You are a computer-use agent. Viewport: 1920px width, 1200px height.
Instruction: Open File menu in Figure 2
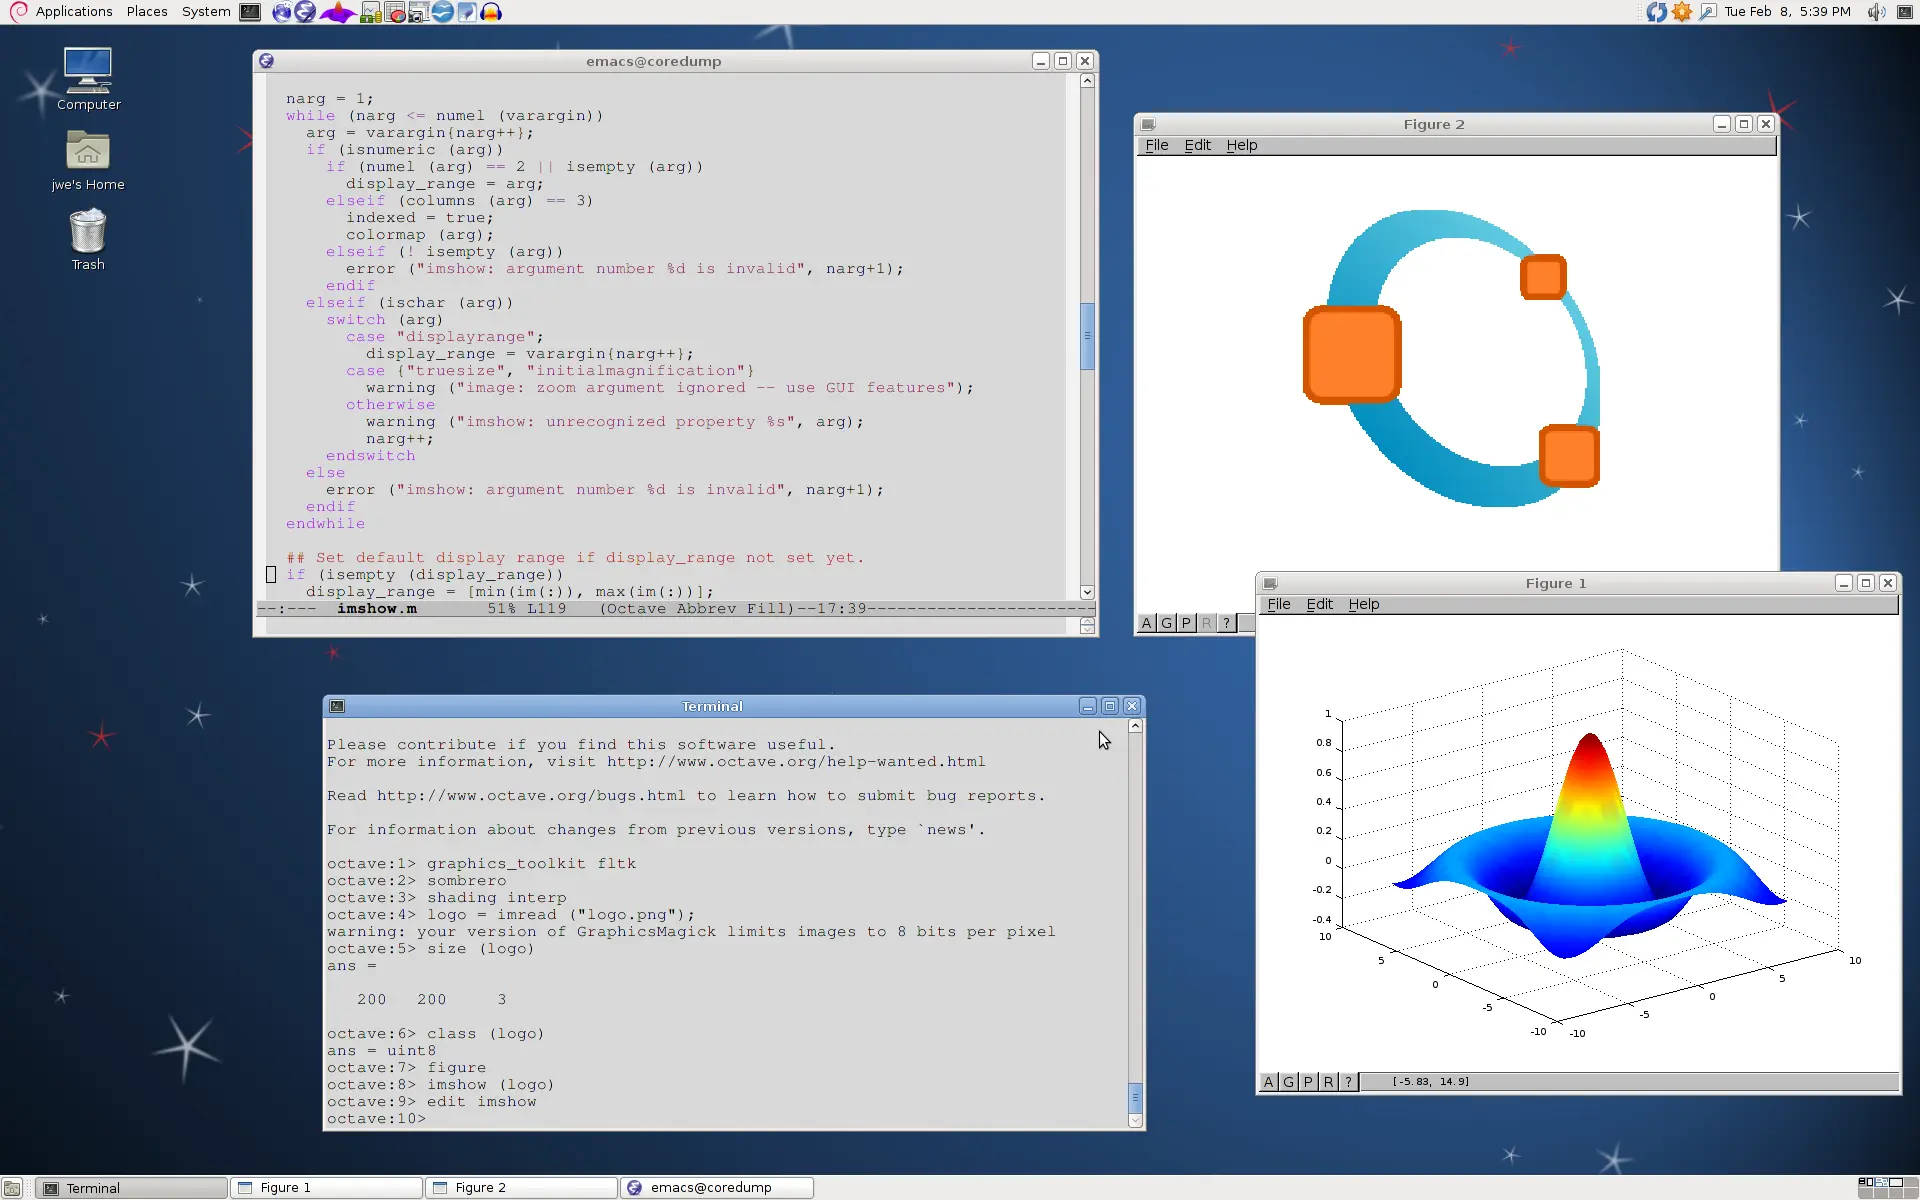[x=1157, y=145]
